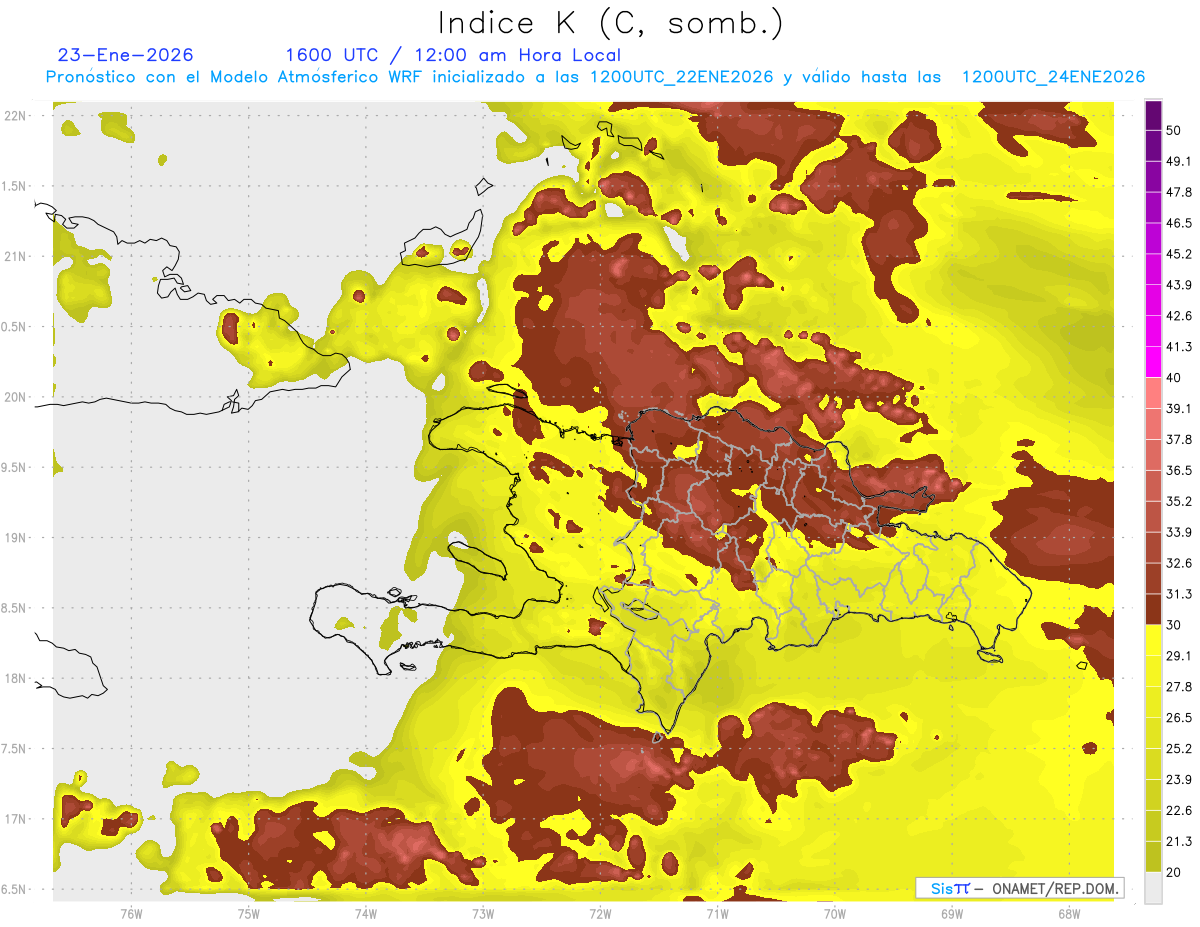Image resolution: width=1200 pixels, height=927 pixels.
Task: Click the color bar value '22.6'
Action: click(x=1178, y=811)
